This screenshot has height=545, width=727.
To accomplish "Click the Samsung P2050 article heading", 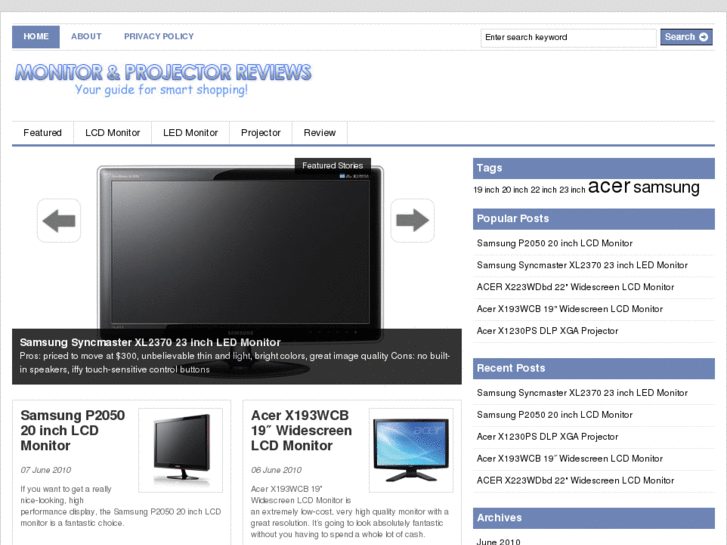I will click(x=72, y=430).
